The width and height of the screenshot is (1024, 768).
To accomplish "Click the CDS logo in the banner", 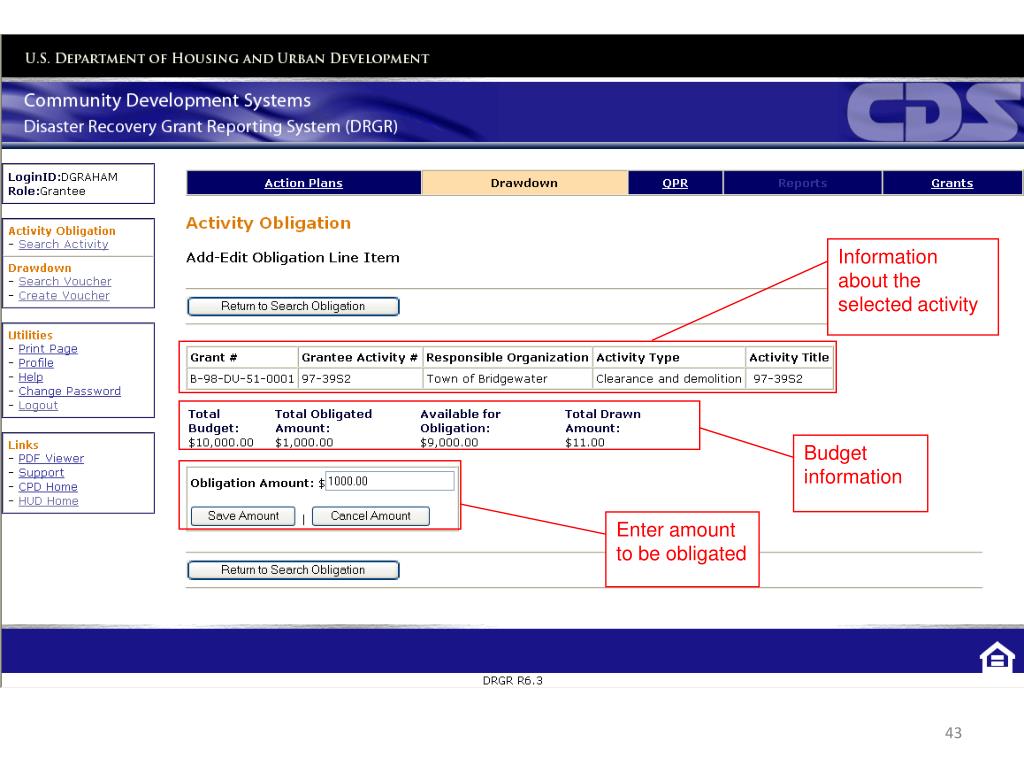I will point(934,112).
